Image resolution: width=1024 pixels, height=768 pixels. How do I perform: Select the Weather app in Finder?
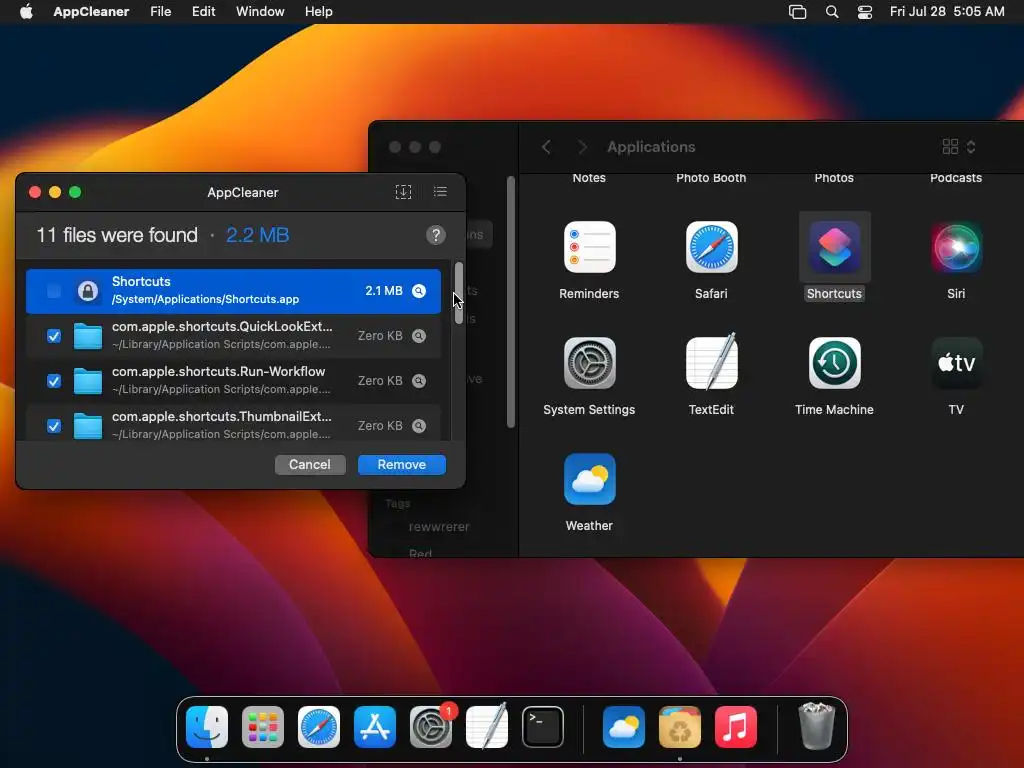coord(589,479)
